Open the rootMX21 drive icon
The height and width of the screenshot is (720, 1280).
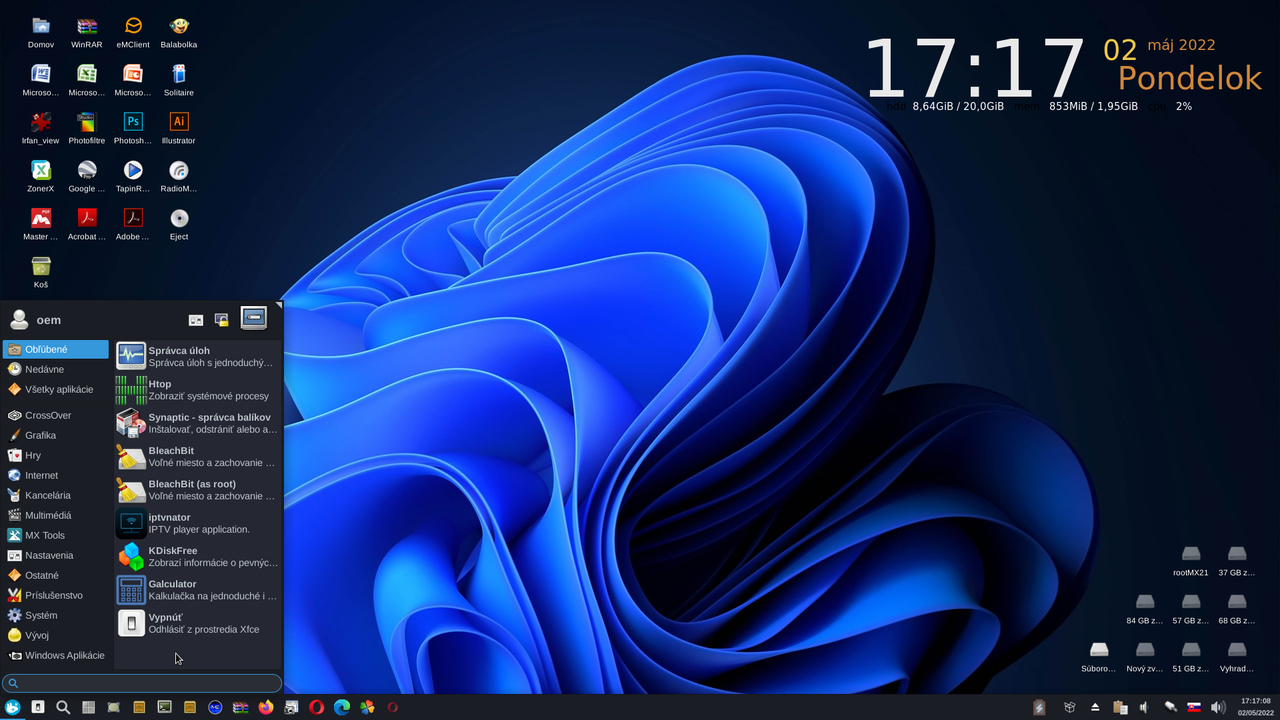1191,560
